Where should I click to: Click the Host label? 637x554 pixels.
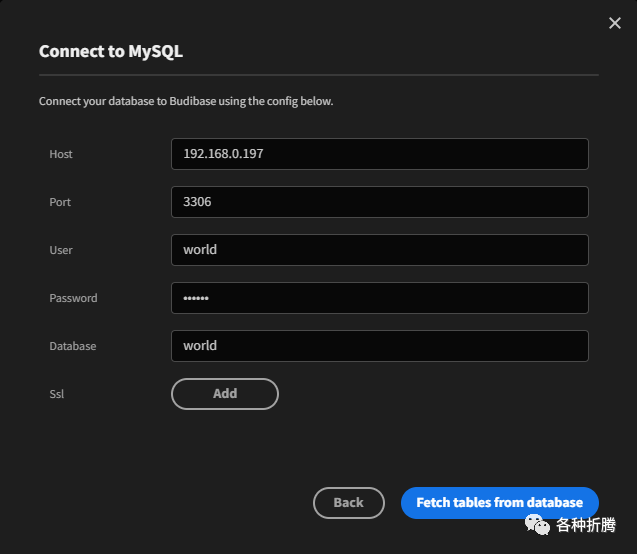click(x=61, y=154)
